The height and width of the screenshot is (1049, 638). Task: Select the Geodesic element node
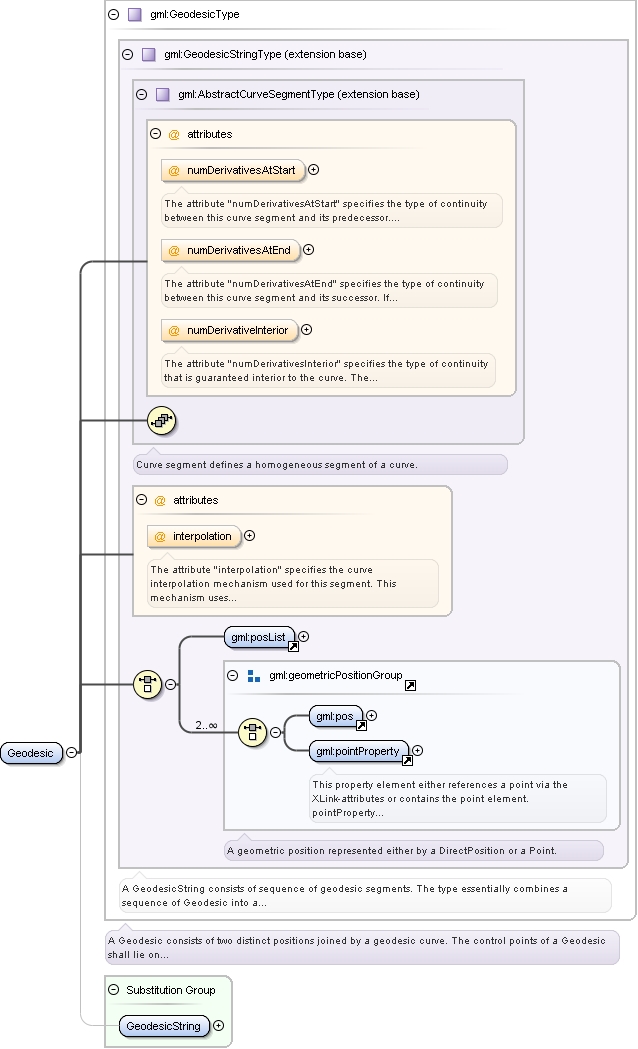coord(31,753)
